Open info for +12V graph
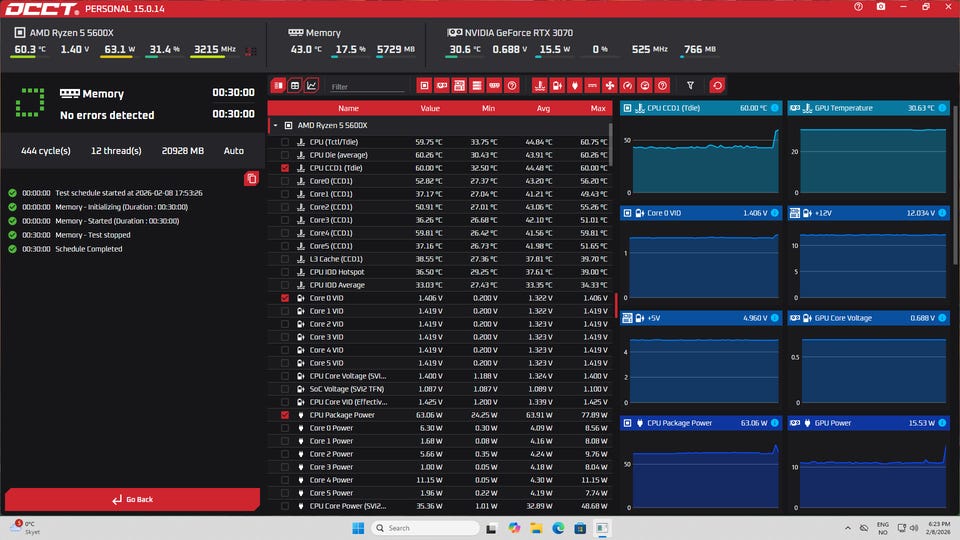Viewport: 960px width, 540px height. tap(942, 213)
